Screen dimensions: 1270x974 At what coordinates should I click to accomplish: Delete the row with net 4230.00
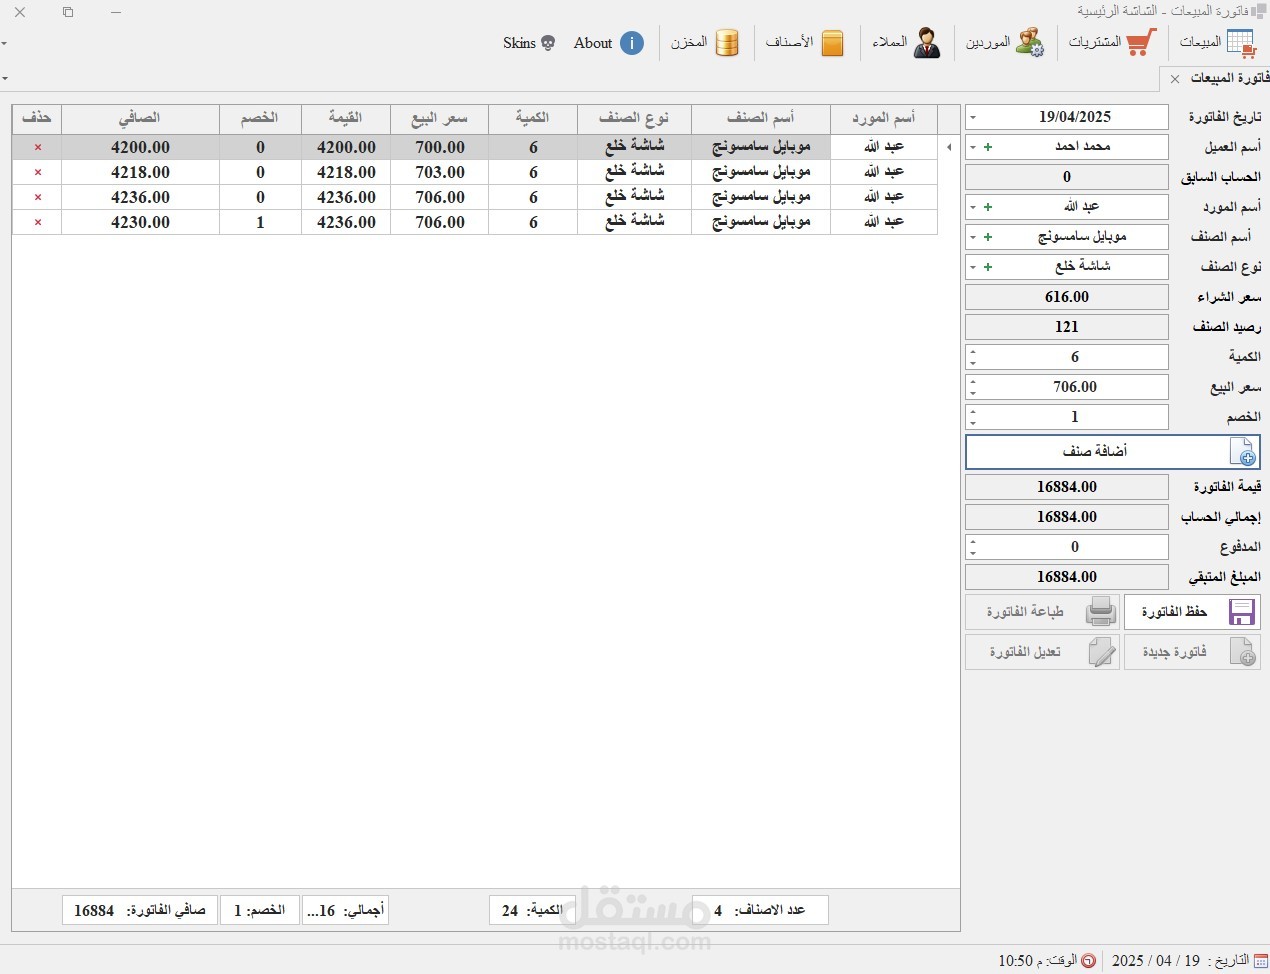point(38,222)
